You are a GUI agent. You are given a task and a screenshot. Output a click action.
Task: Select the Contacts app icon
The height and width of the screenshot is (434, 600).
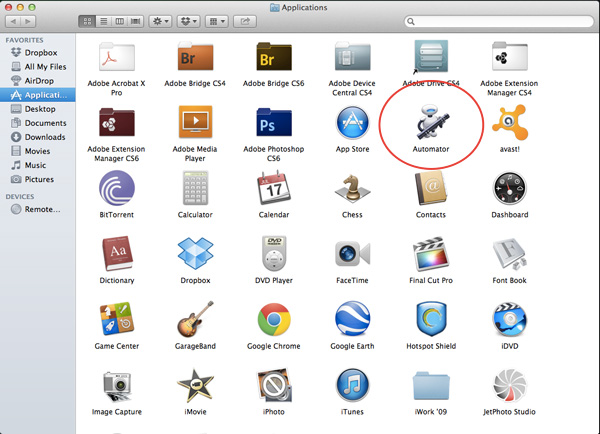431,188
